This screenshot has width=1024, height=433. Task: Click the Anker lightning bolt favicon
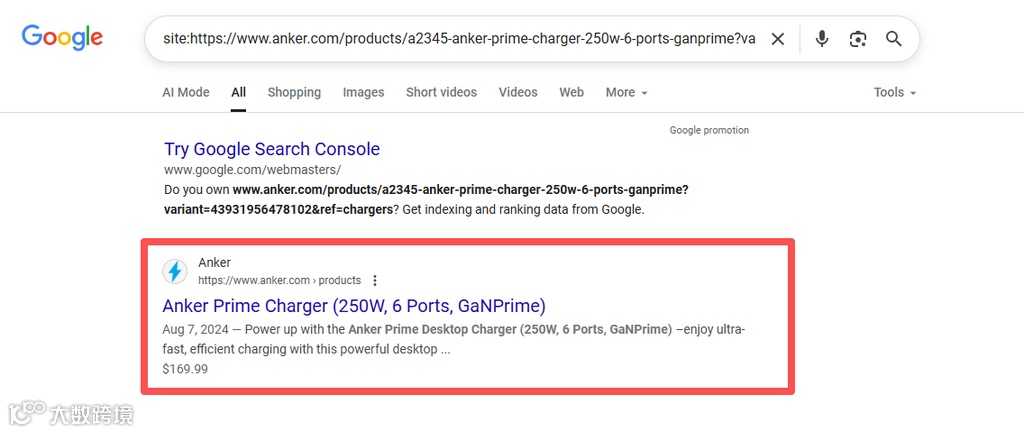coord(175,271)
